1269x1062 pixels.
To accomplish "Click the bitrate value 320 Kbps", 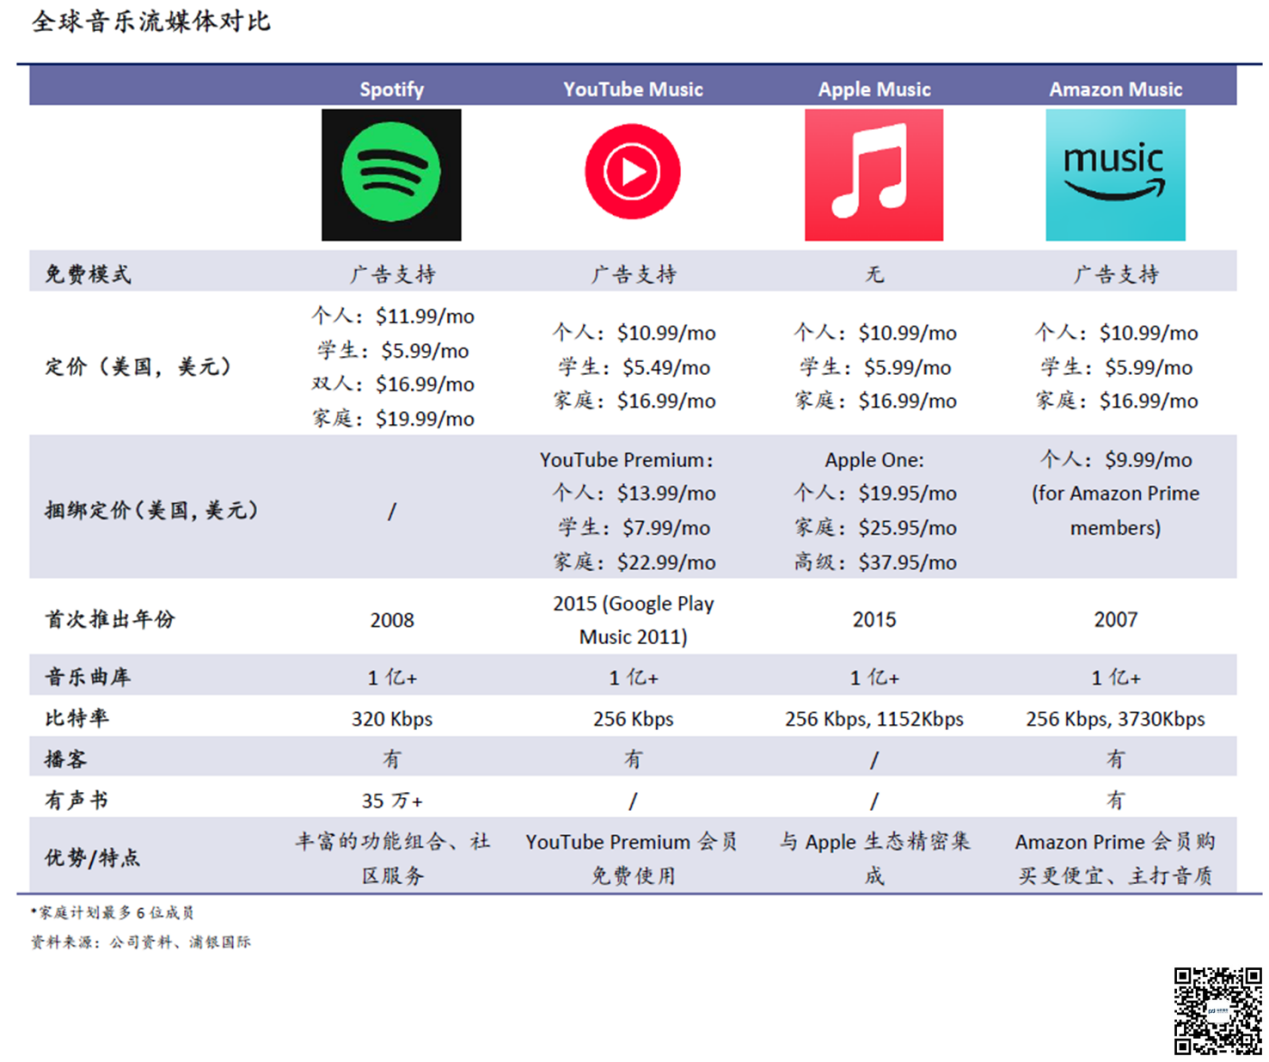I will [x=392, y=719].
